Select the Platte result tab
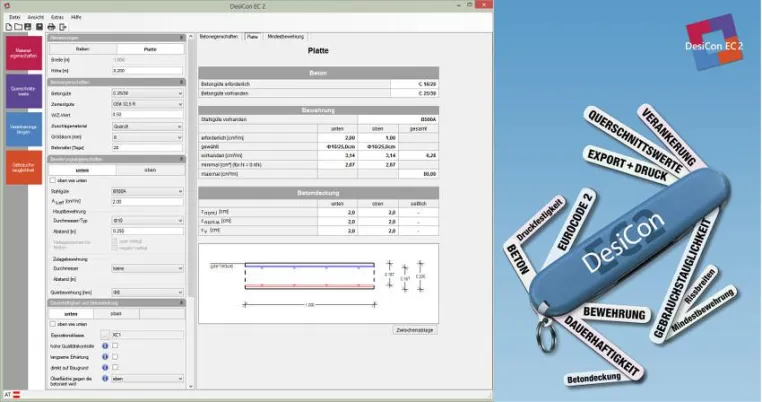Image resolution: width=762 pixels, height=402 pixels. click(x=252, y=37)
